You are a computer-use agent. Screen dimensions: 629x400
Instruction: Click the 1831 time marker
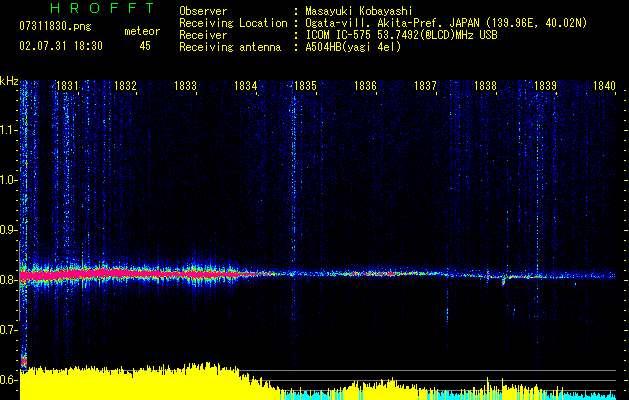point(67,86)
